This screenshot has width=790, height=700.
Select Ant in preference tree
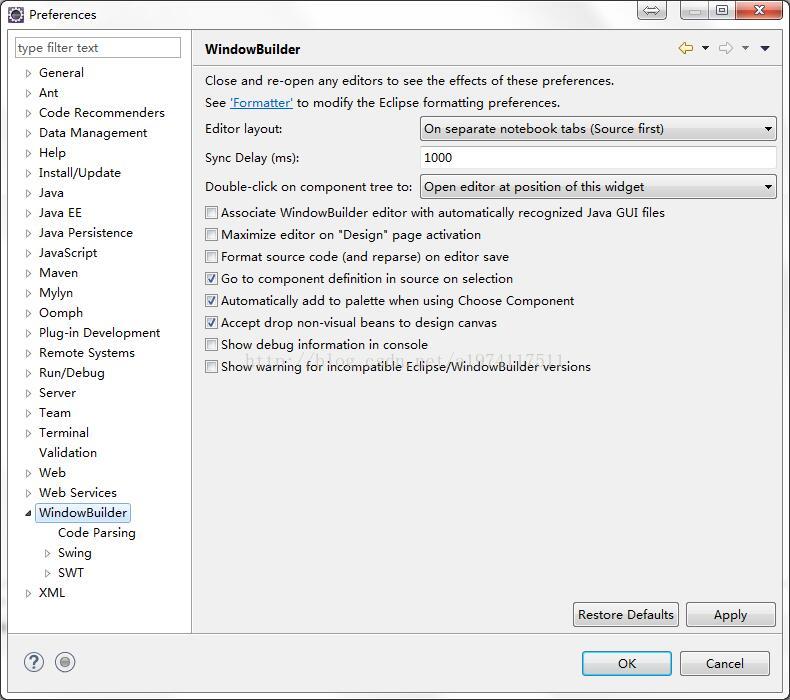[48, 93]
